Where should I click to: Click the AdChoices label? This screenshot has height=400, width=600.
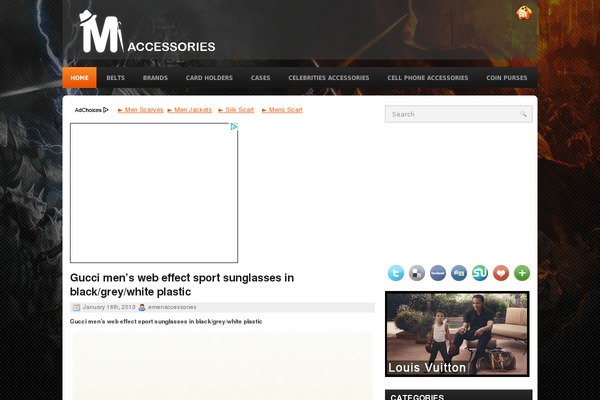coord(91,110)
